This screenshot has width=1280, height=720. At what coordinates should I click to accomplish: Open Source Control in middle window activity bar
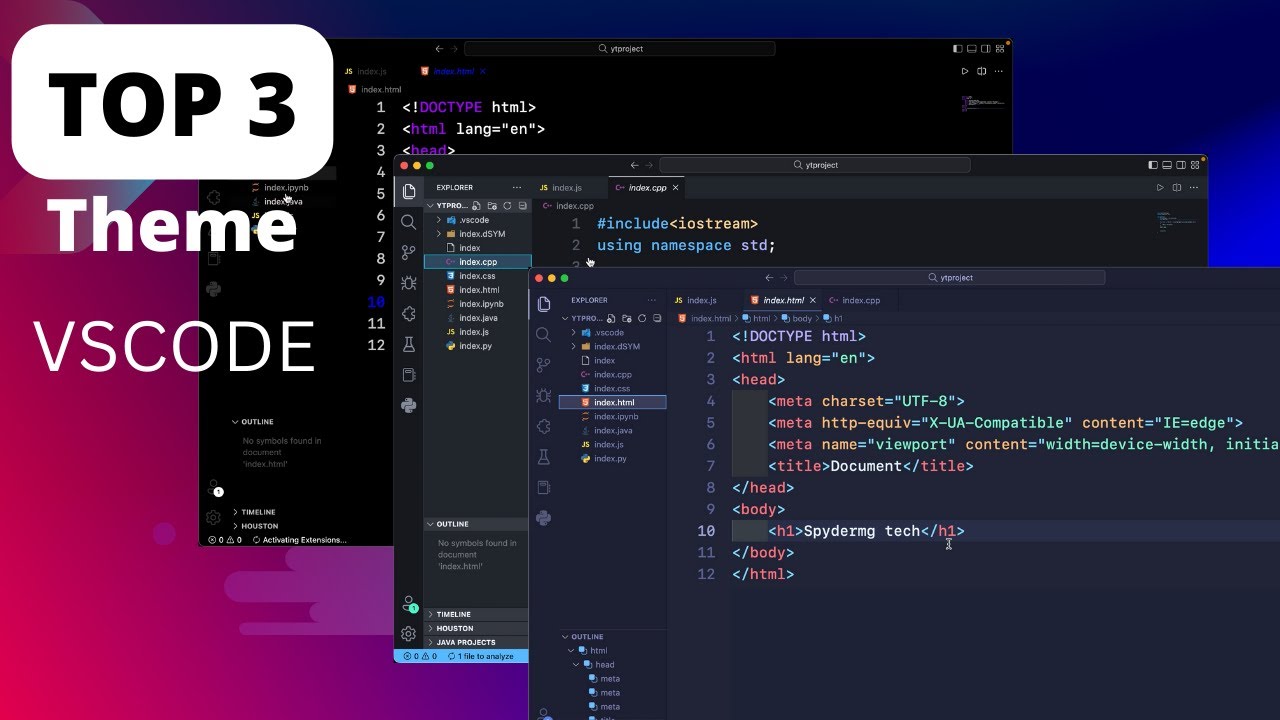point(408,252)
